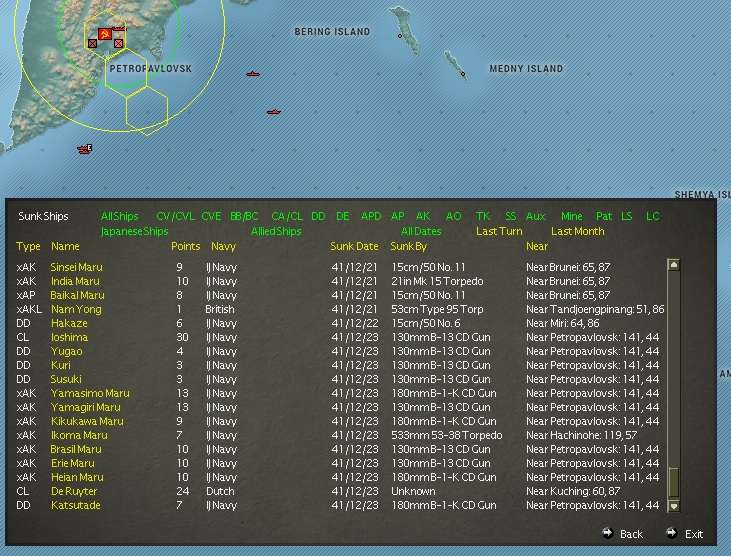Filter by DD ship type

tap(318, 216)
